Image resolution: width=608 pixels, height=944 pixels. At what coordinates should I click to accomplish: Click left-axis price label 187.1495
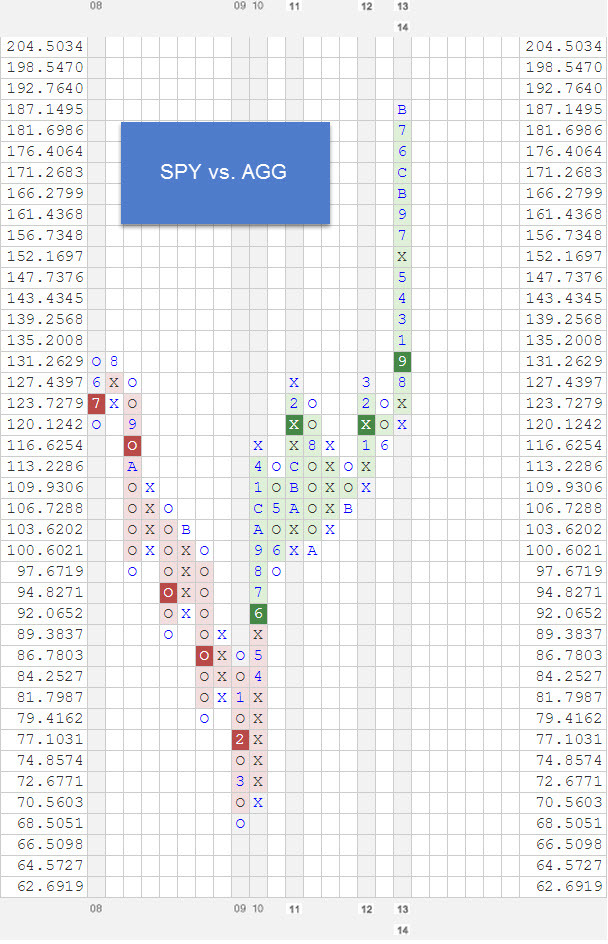point(45,110)
